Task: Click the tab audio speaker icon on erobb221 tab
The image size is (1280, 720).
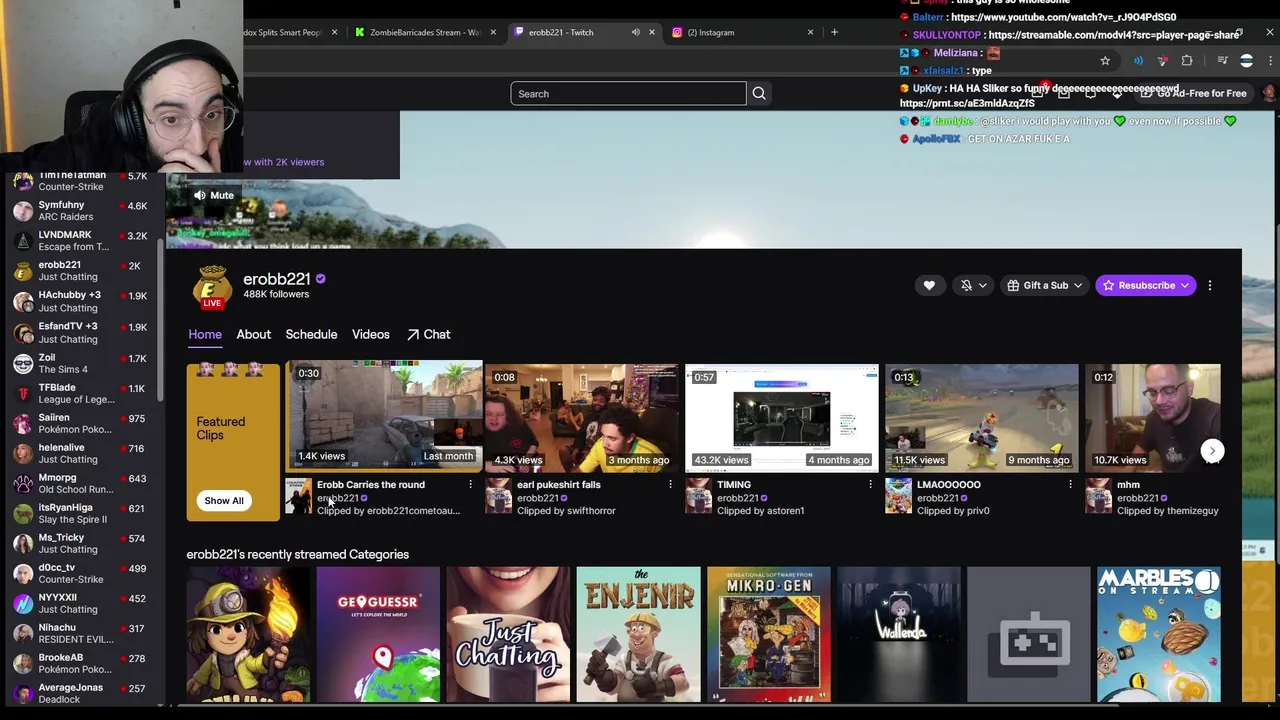Action: coord(635,32)
